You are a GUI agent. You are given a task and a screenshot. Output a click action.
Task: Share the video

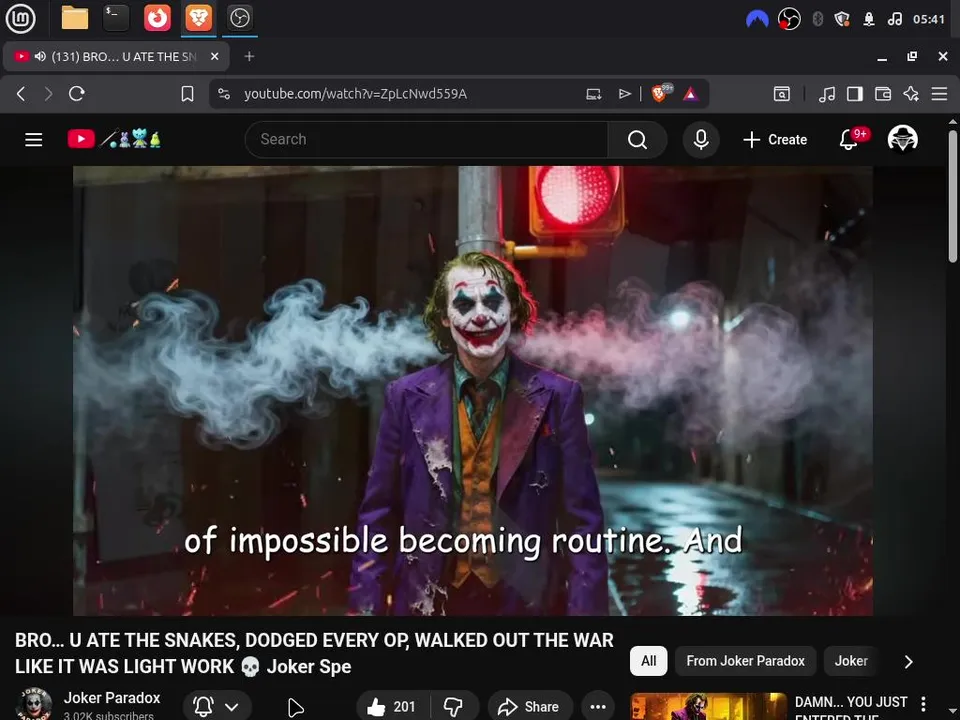(x=530, y=707)
